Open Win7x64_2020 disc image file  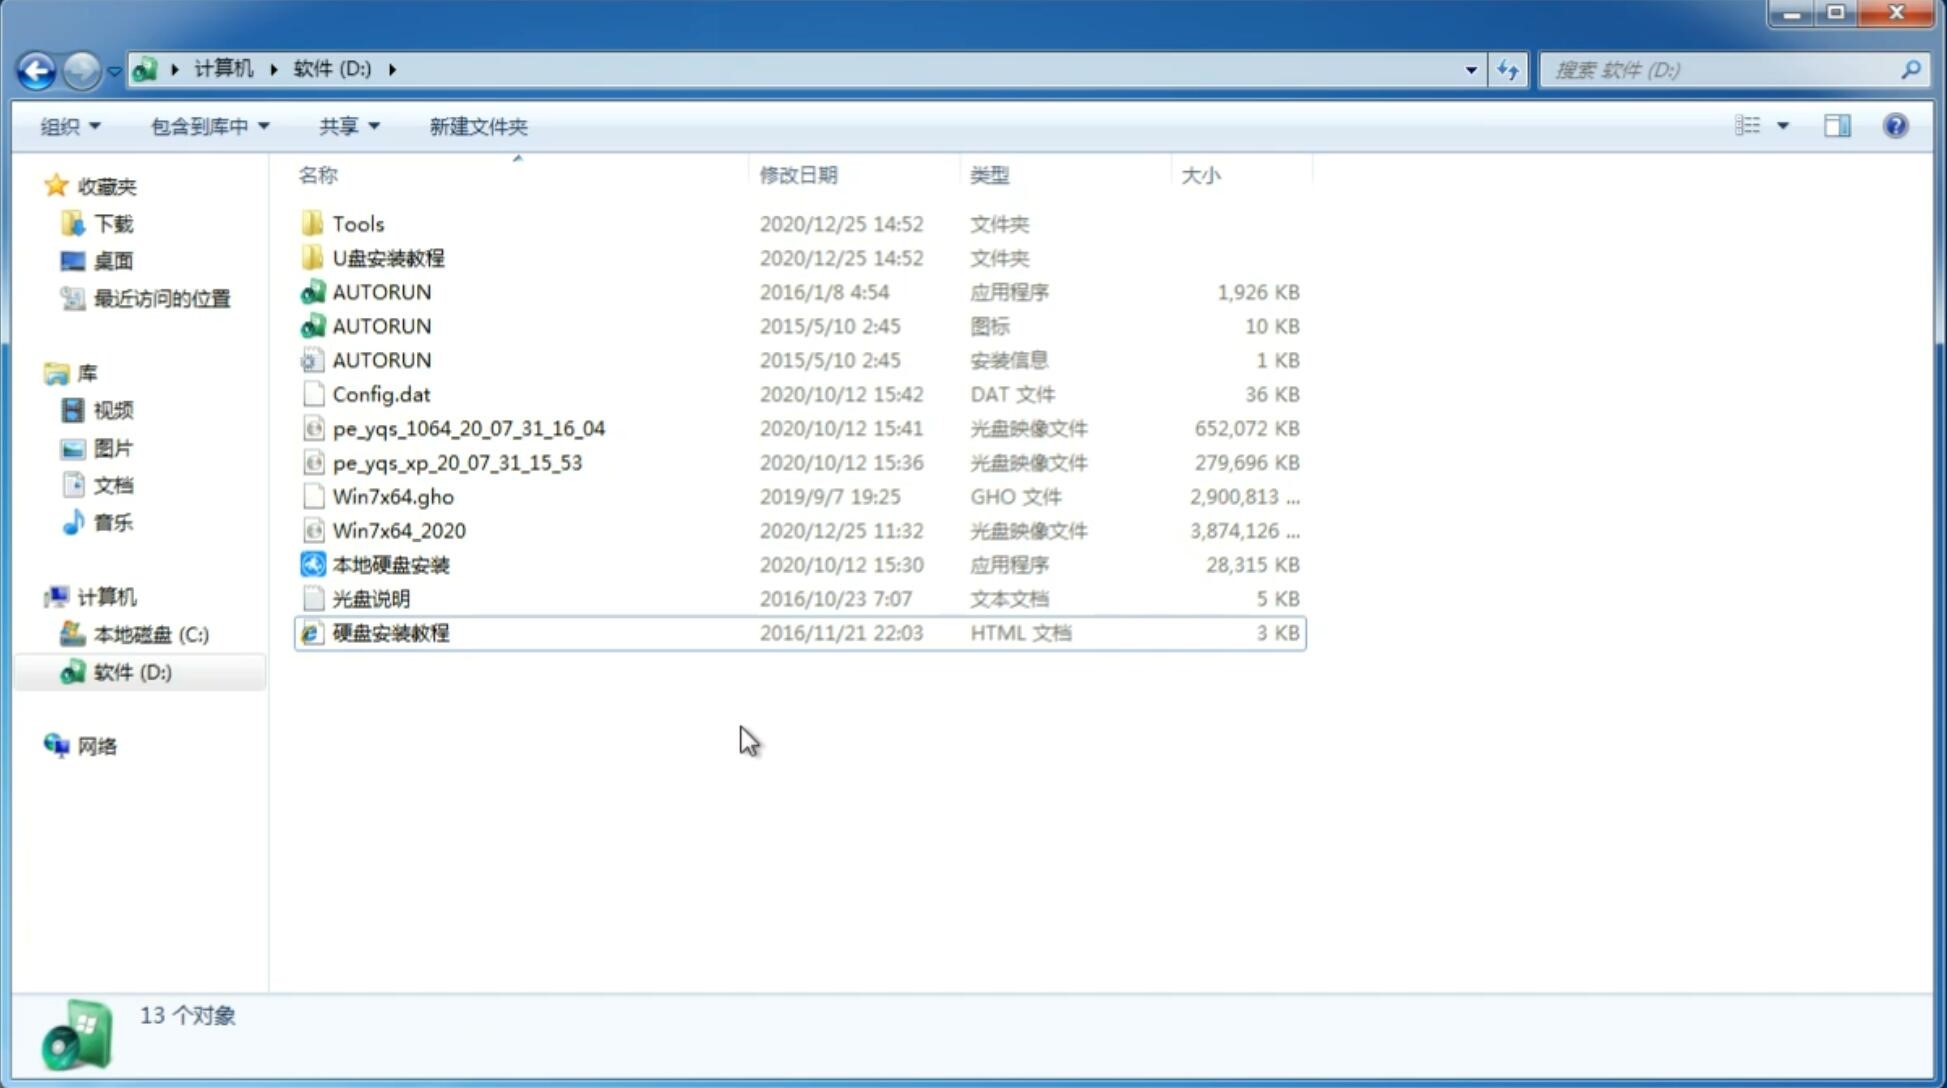(x=400, y=531)
